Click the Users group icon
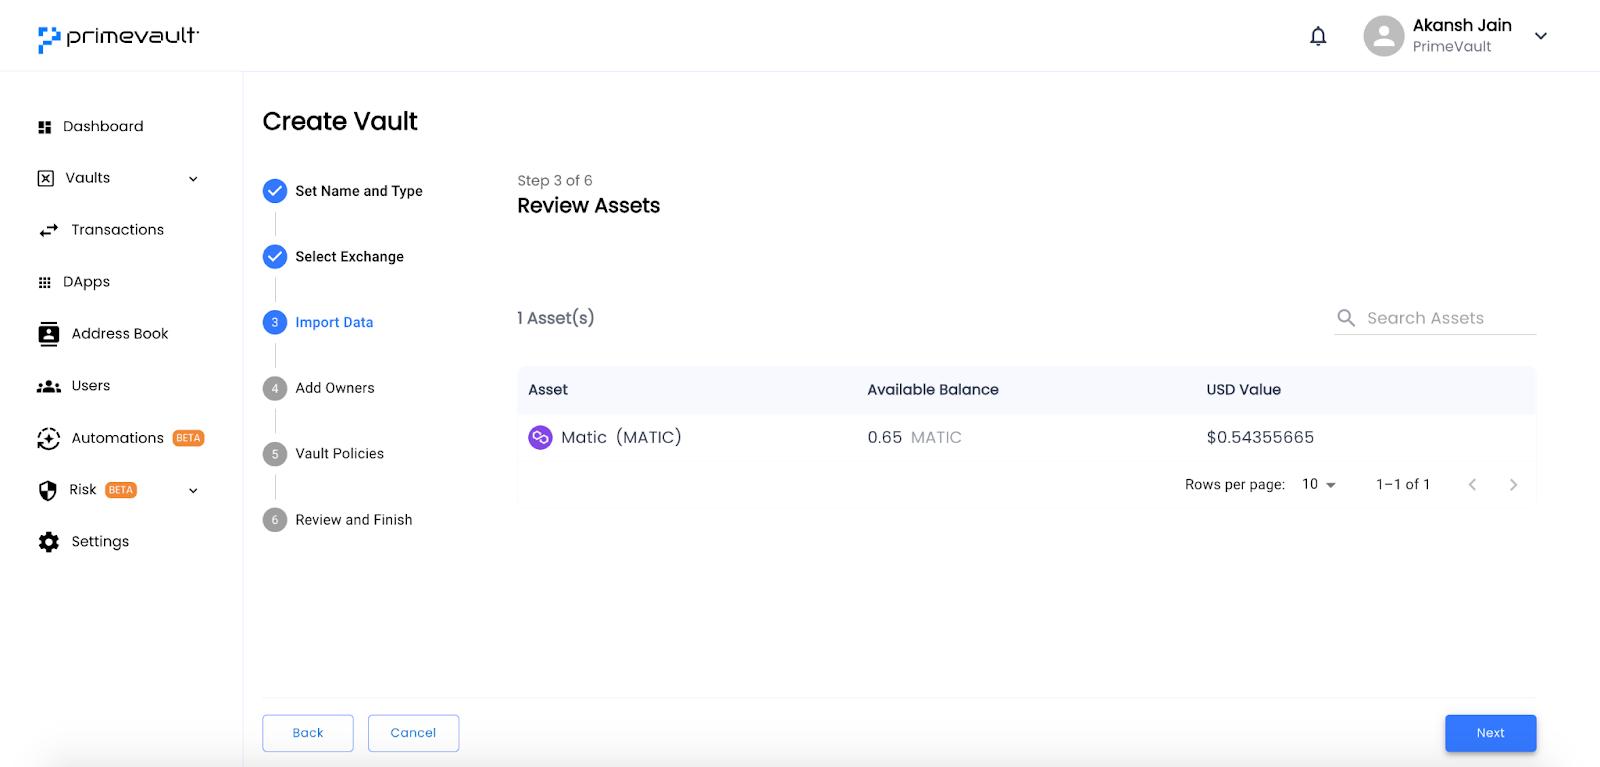This screenshot has height=767, width=1600. coord(49,386)
